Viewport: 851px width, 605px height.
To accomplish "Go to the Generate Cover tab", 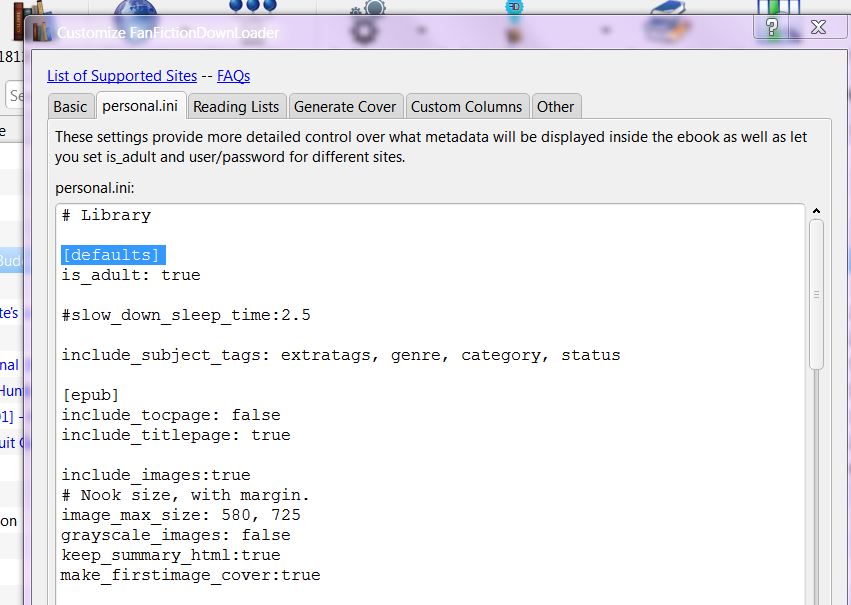I will (345, 107).
